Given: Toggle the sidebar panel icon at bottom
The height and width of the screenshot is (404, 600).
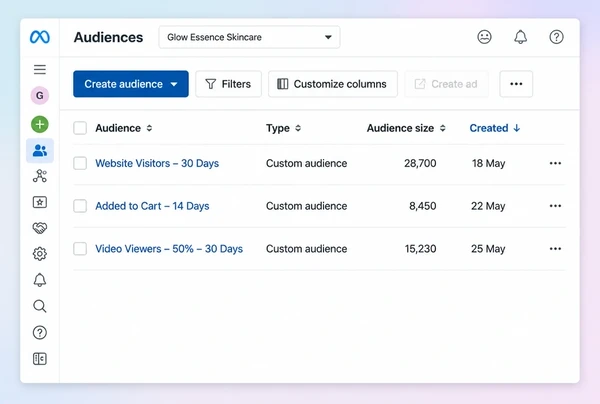Looking at the screenshot, I should click(x=40, y=358).
